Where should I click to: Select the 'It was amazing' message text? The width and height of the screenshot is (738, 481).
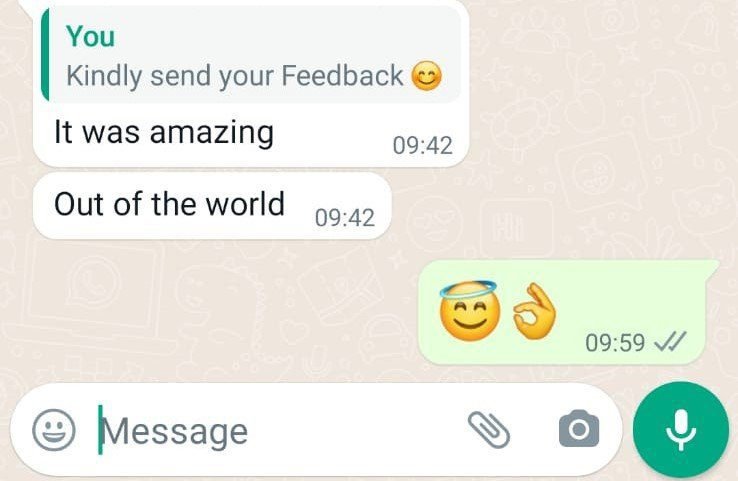[164, 132]
